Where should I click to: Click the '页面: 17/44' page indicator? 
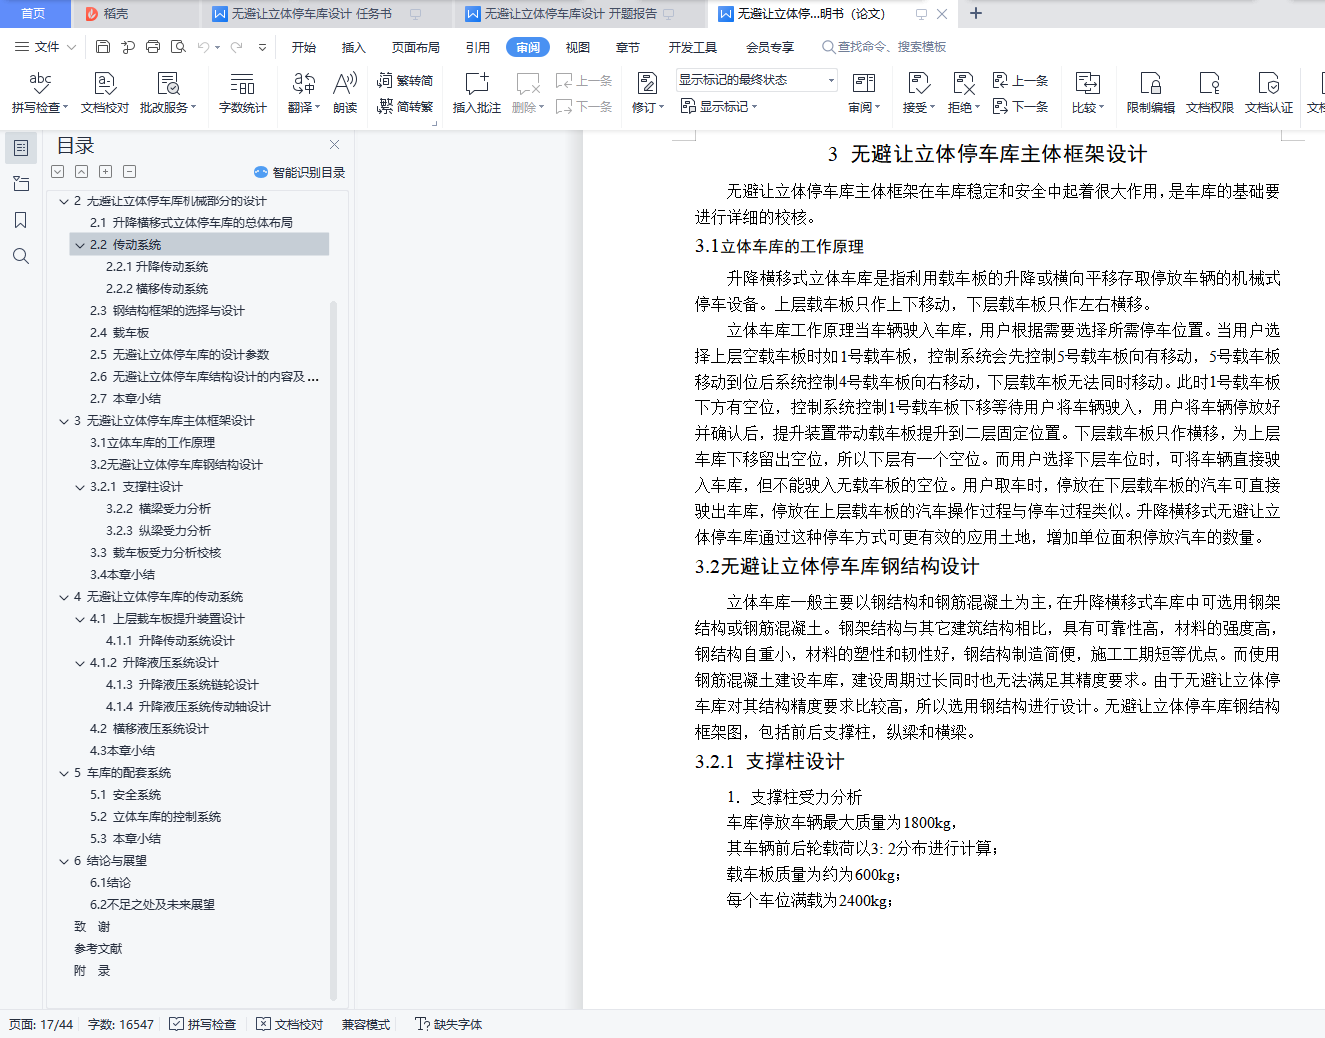(41, 1024)
